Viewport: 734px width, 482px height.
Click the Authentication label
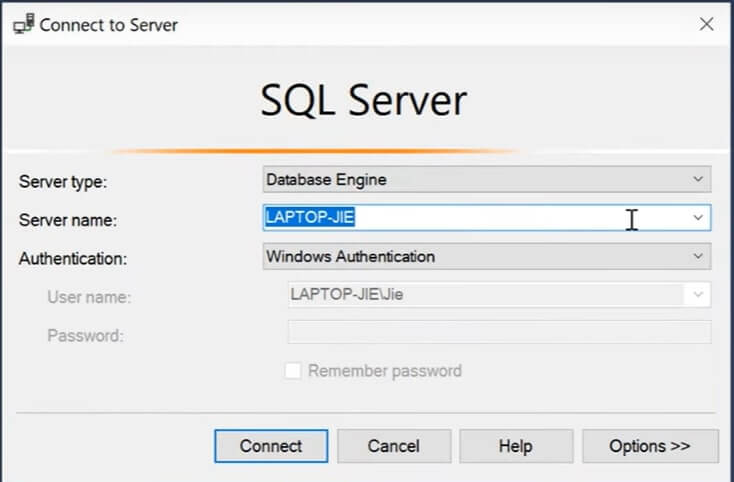(x=73, y=259)
